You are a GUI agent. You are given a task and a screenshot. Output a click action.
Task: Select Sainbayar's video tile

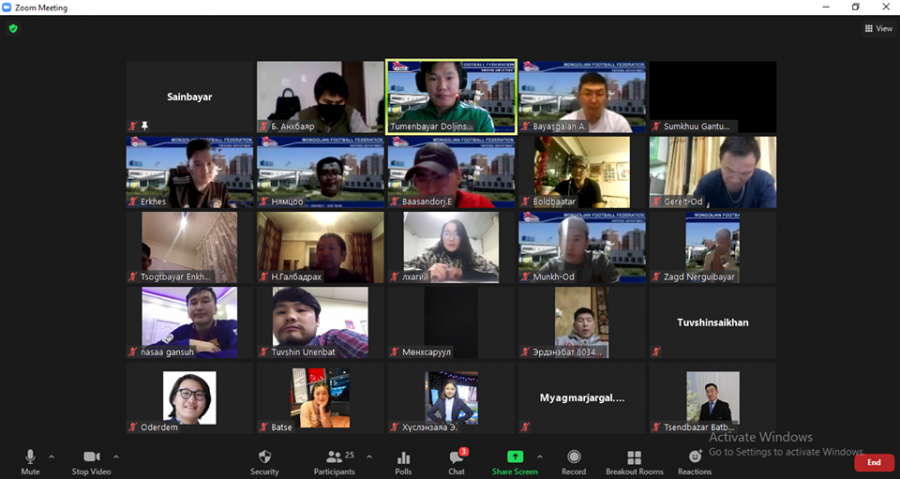tap(189, 97)
